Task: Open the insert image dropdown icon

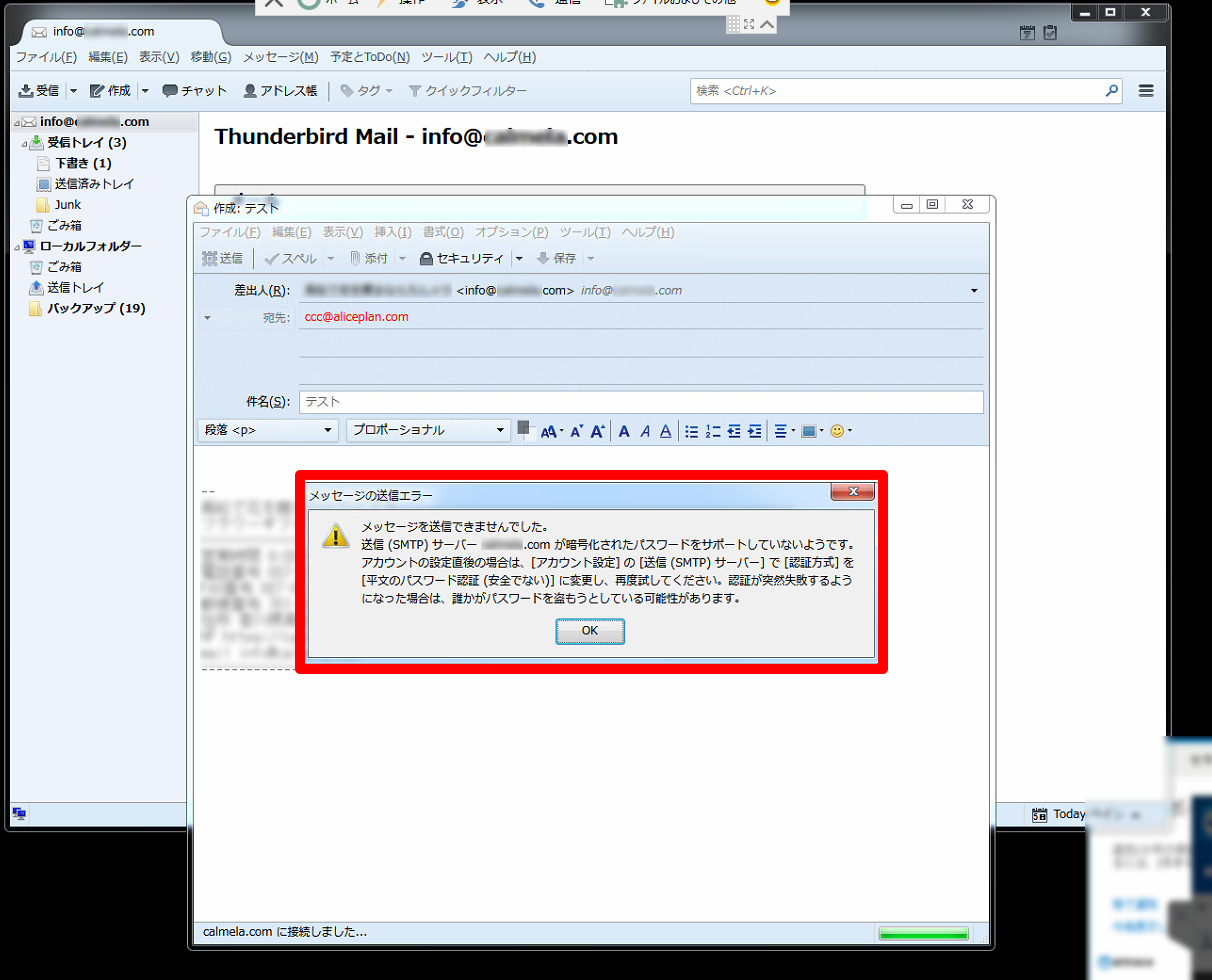Action: pos(812,431)
